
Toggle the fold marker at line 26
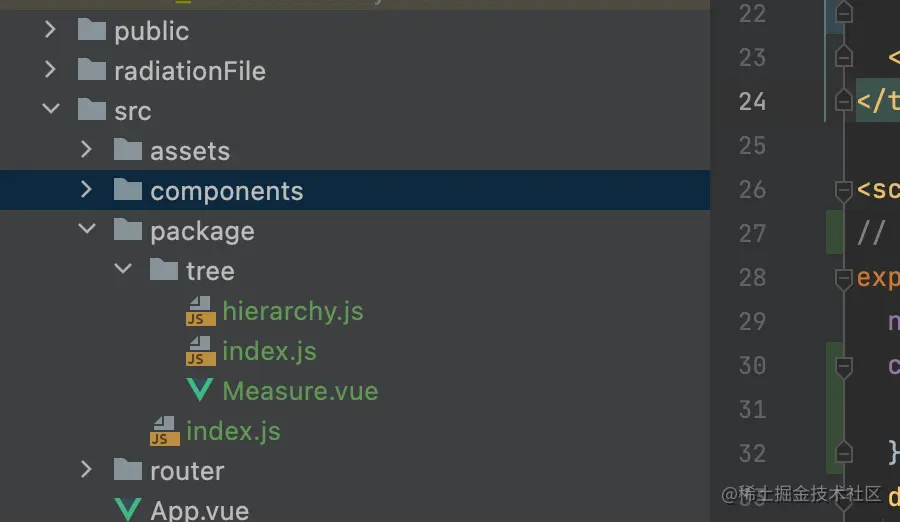(843, 189)
